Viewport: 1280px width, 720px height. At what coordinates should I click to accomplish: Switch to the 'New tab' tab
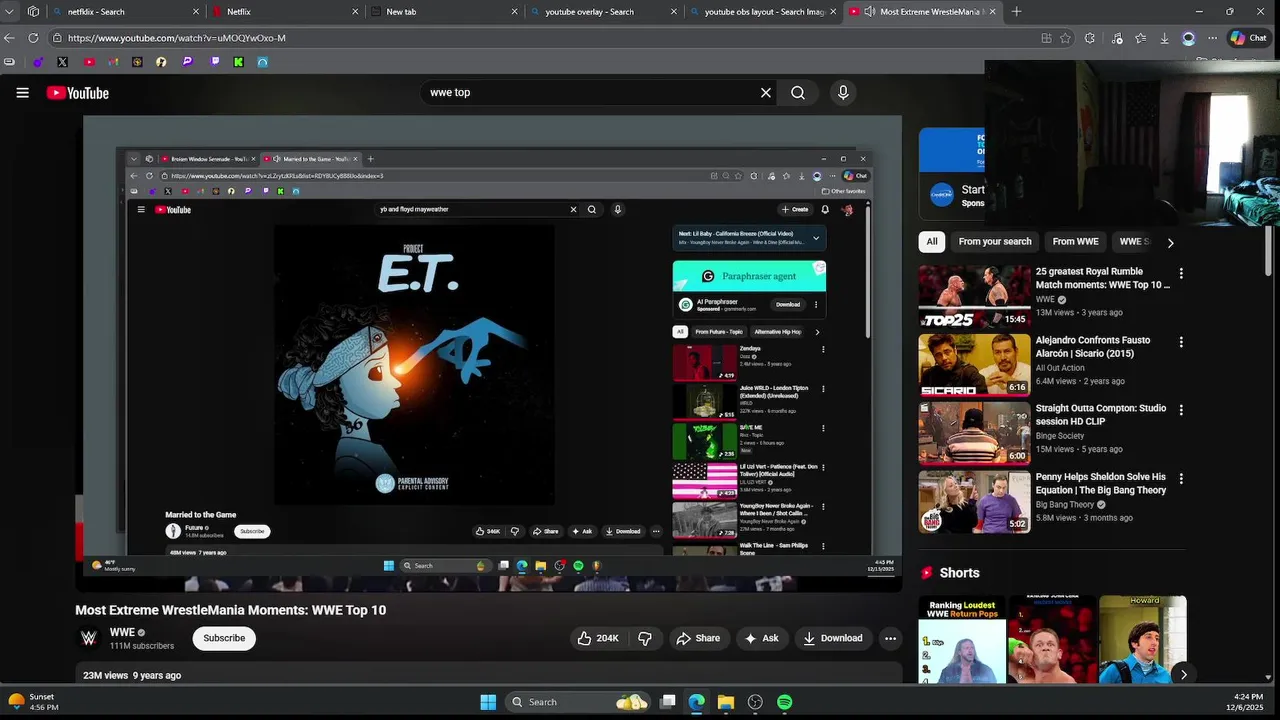(x=444, y=12)
